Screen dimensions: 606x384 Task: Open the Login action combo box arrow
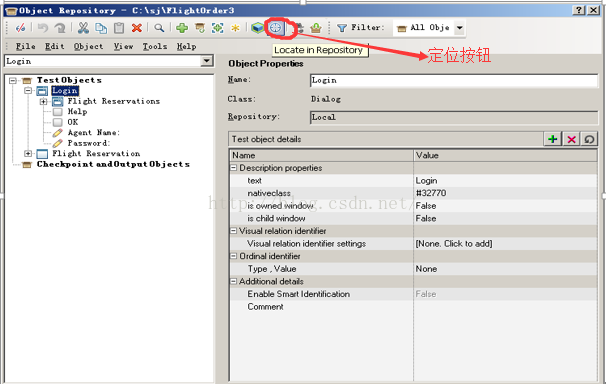point(207,61)
